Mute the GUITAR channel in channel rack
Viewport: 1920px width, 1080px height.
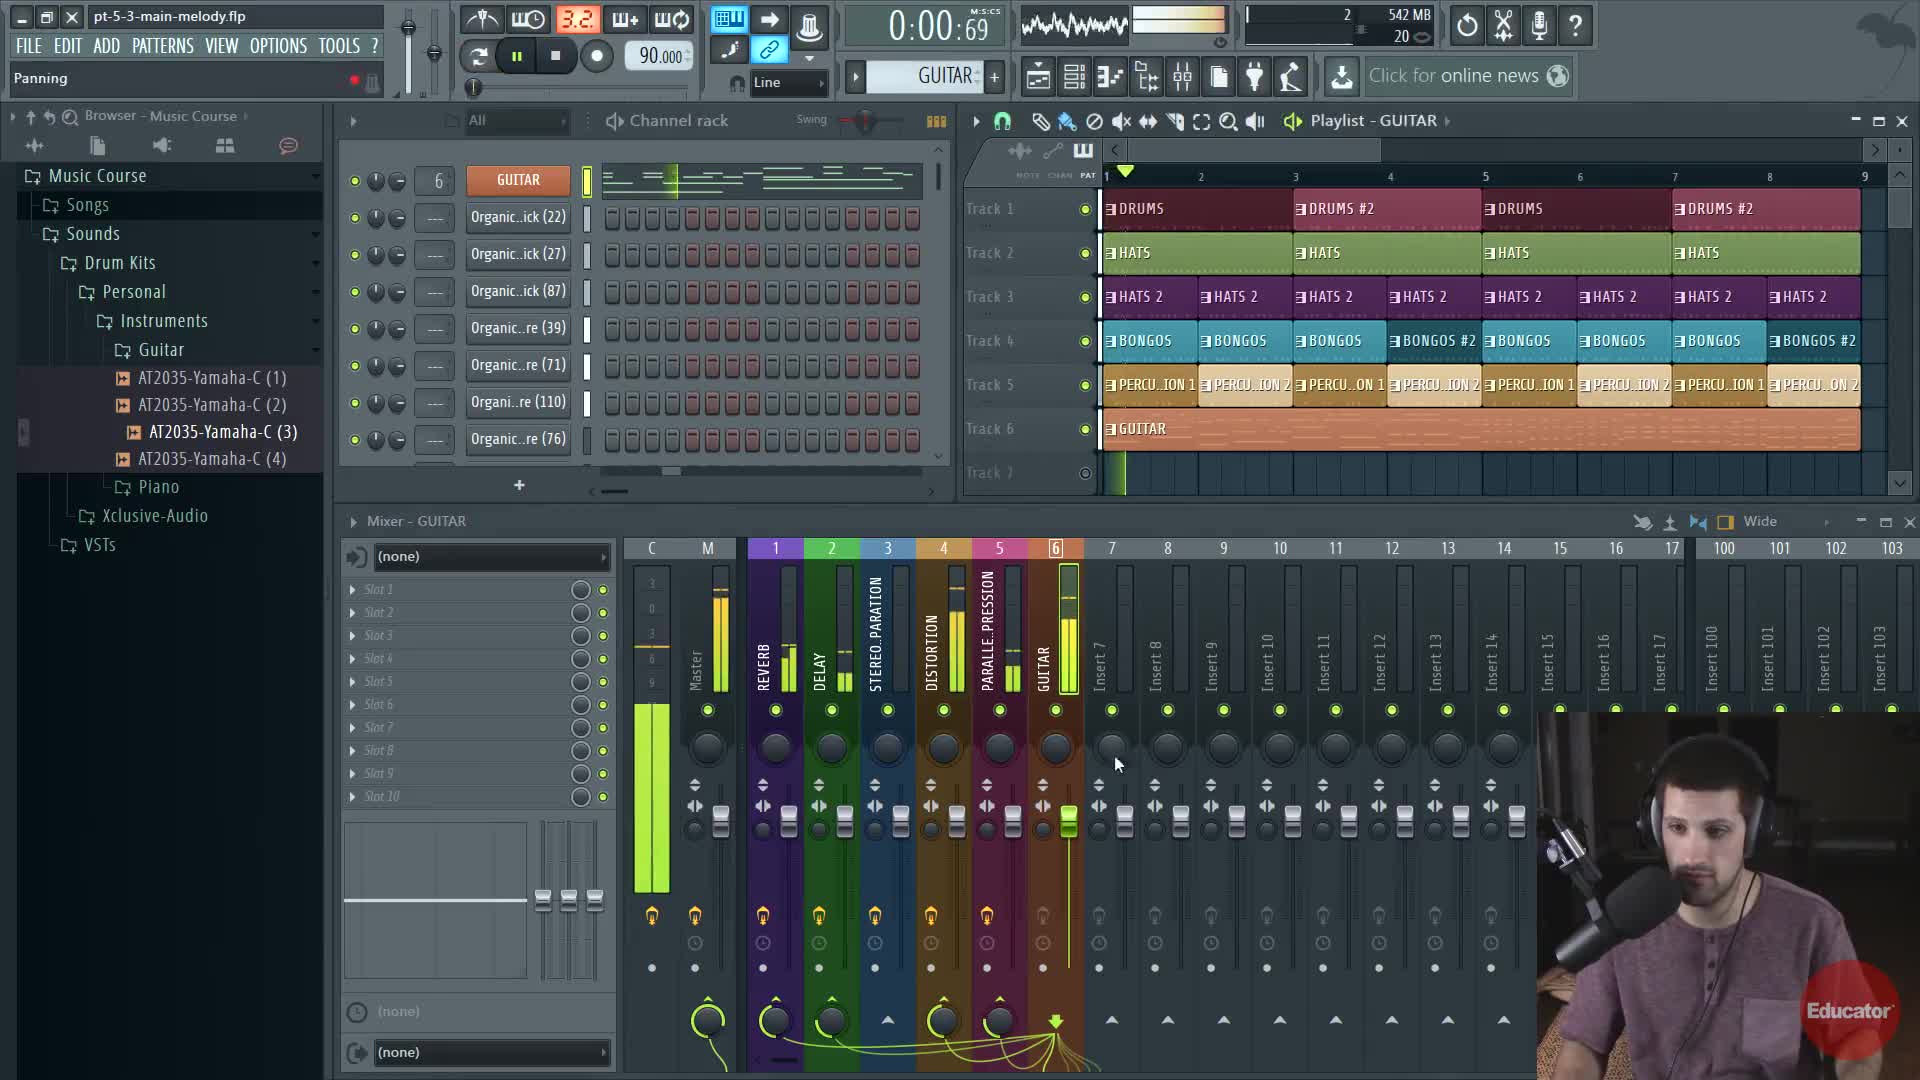click(354, 181)
